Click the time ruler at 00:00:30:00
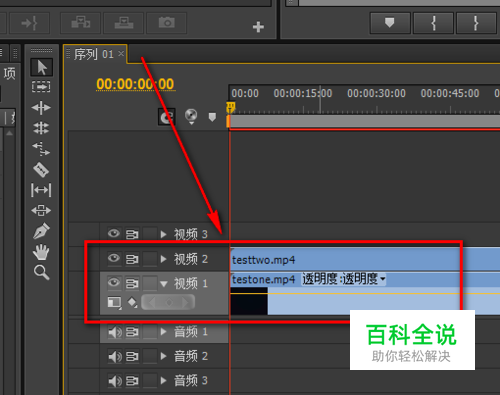The width and height of the screenshot is (500, 395). pos(376,93)
